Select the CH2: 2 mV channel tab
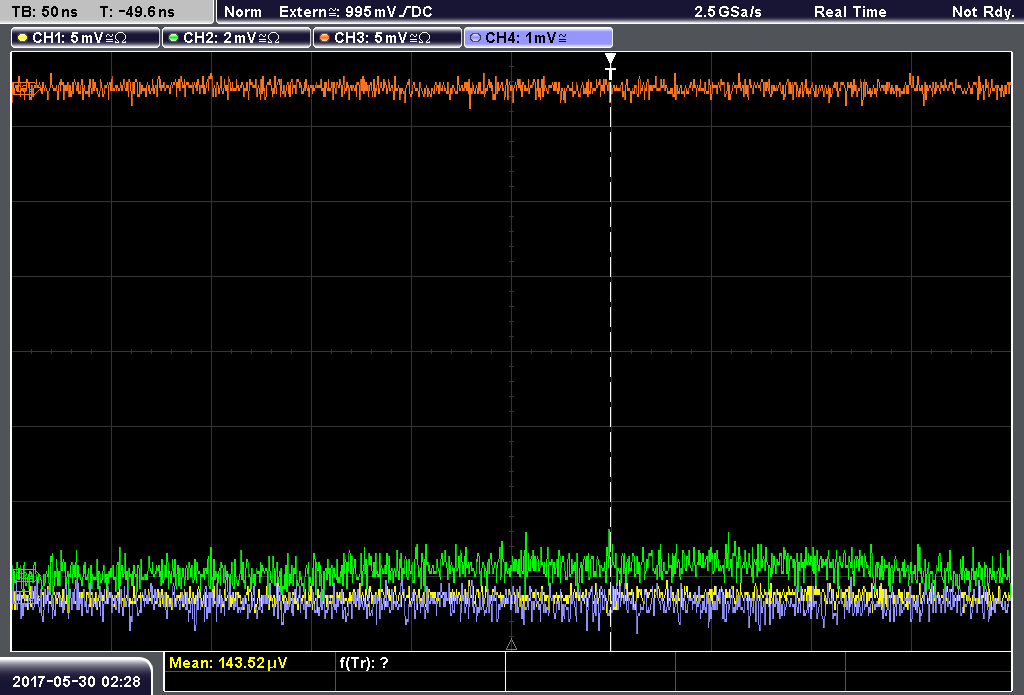The height and width of the screenshot is (695, 1024). (x=236, y=38)
